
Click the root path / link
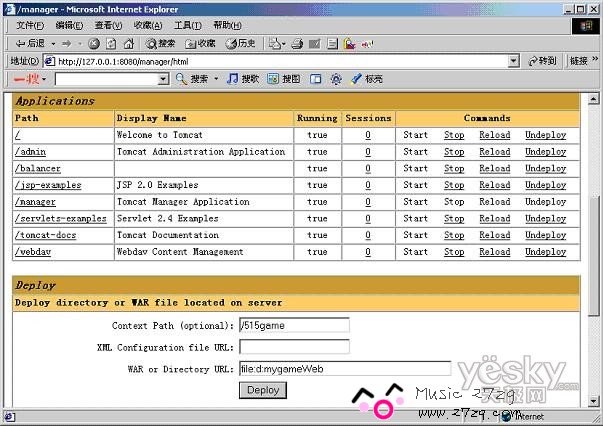(18, 135)
